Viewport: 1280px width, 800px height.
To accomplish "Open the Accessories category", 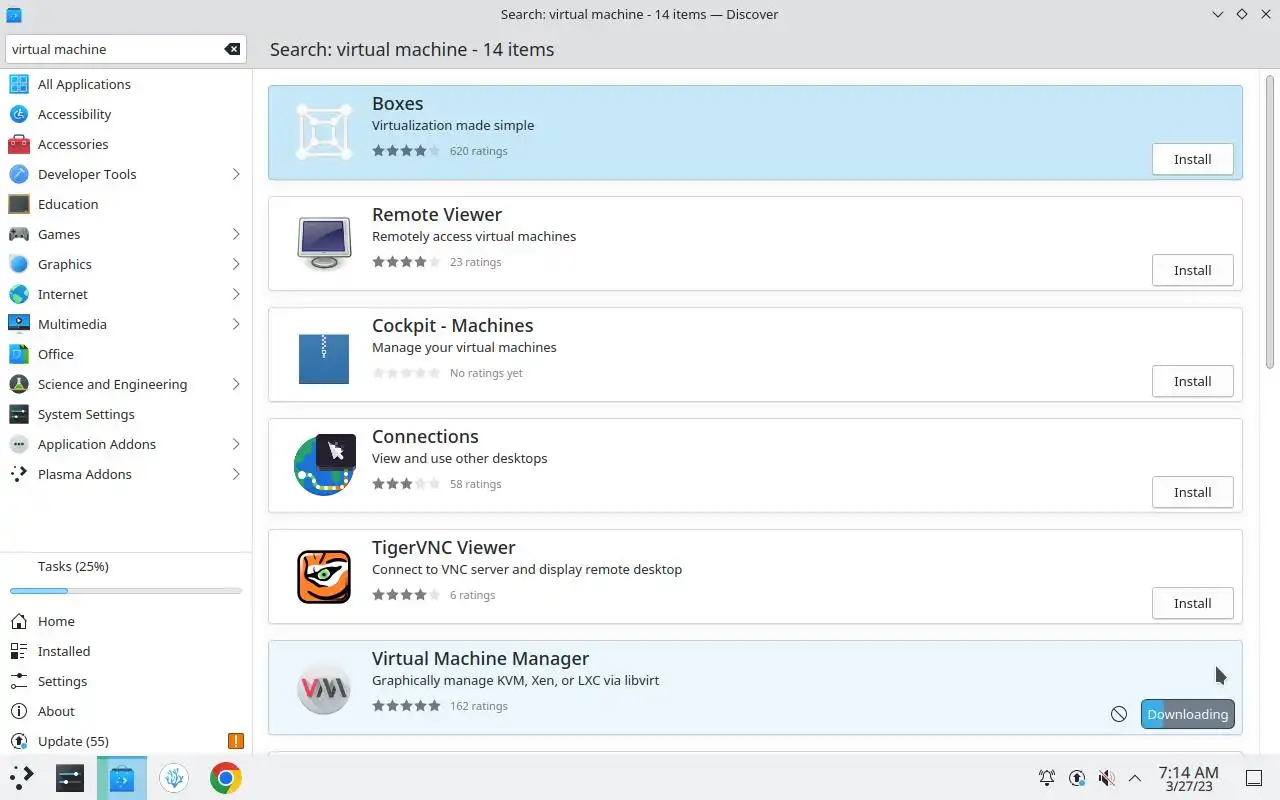I will click(126, 144).
